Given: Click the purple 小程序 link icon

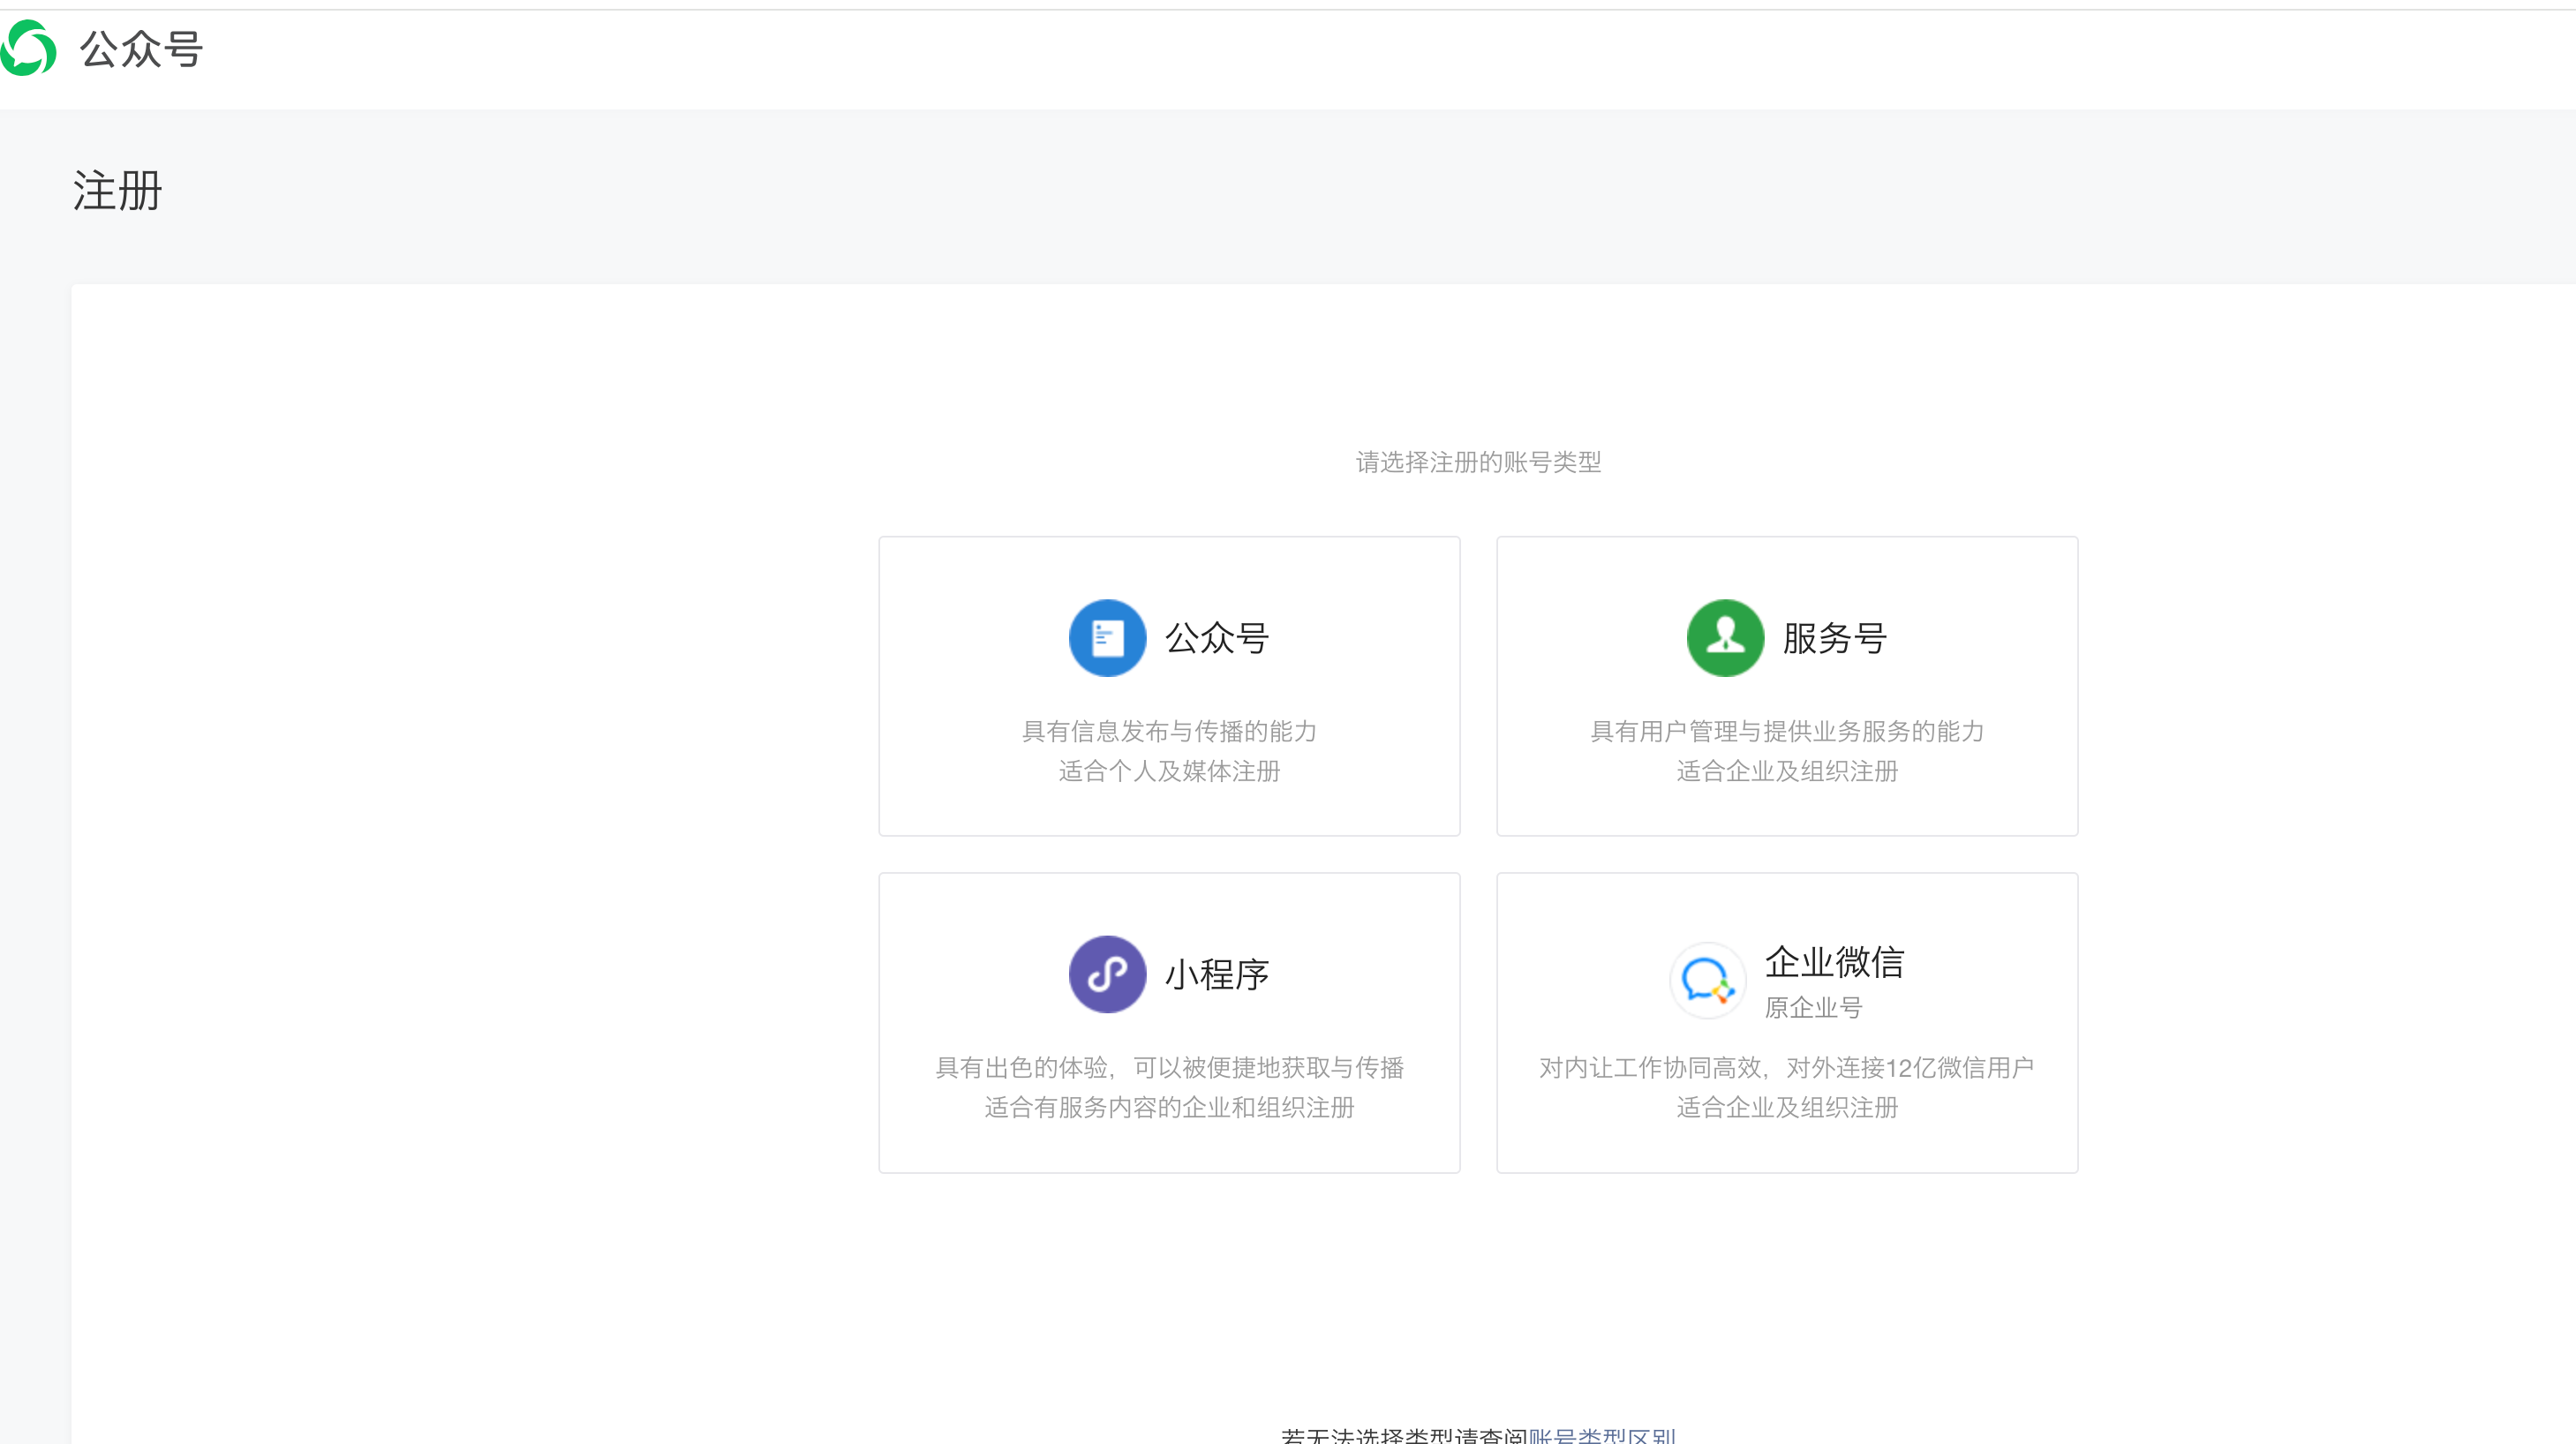Looking at the screenshot, I should [x=1107, y=974].
